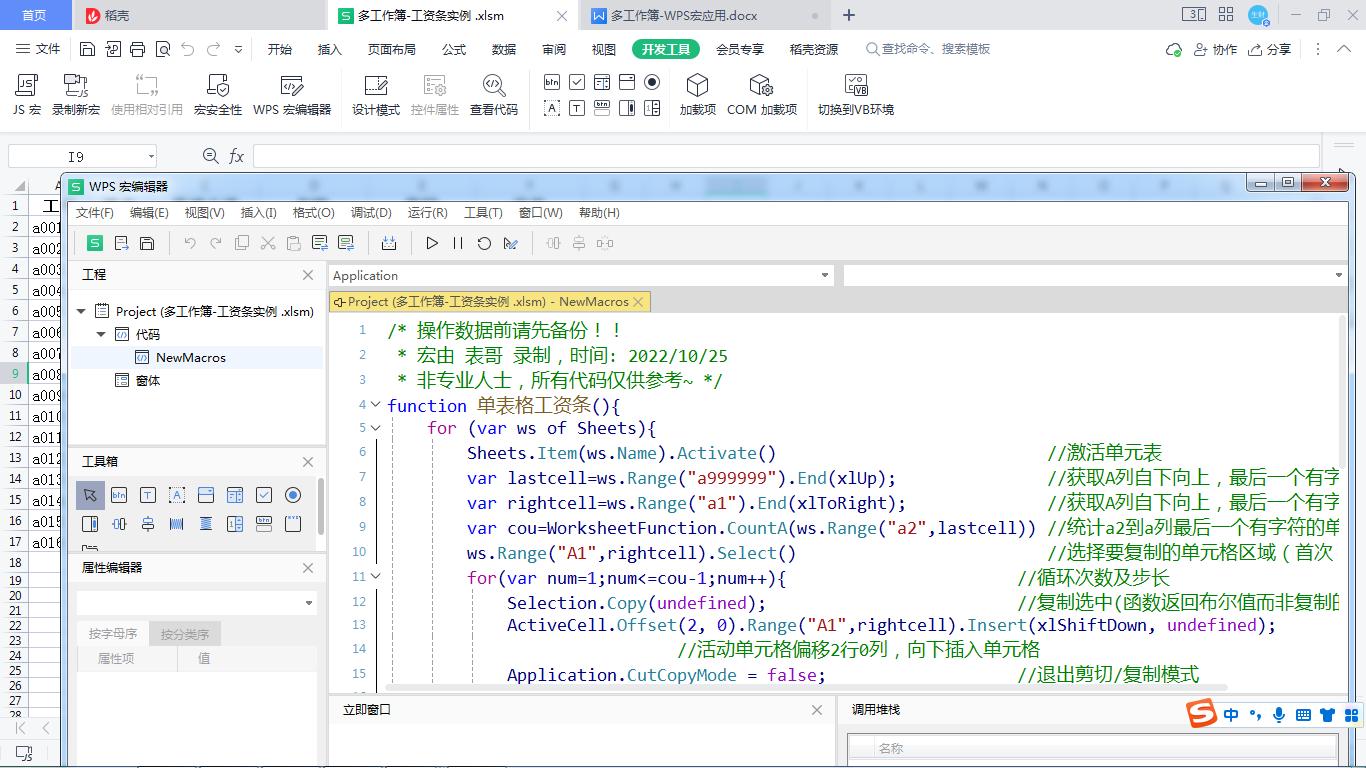Select the checkbox control in 工具箱
1366x768 pixels.
point(265,494)
